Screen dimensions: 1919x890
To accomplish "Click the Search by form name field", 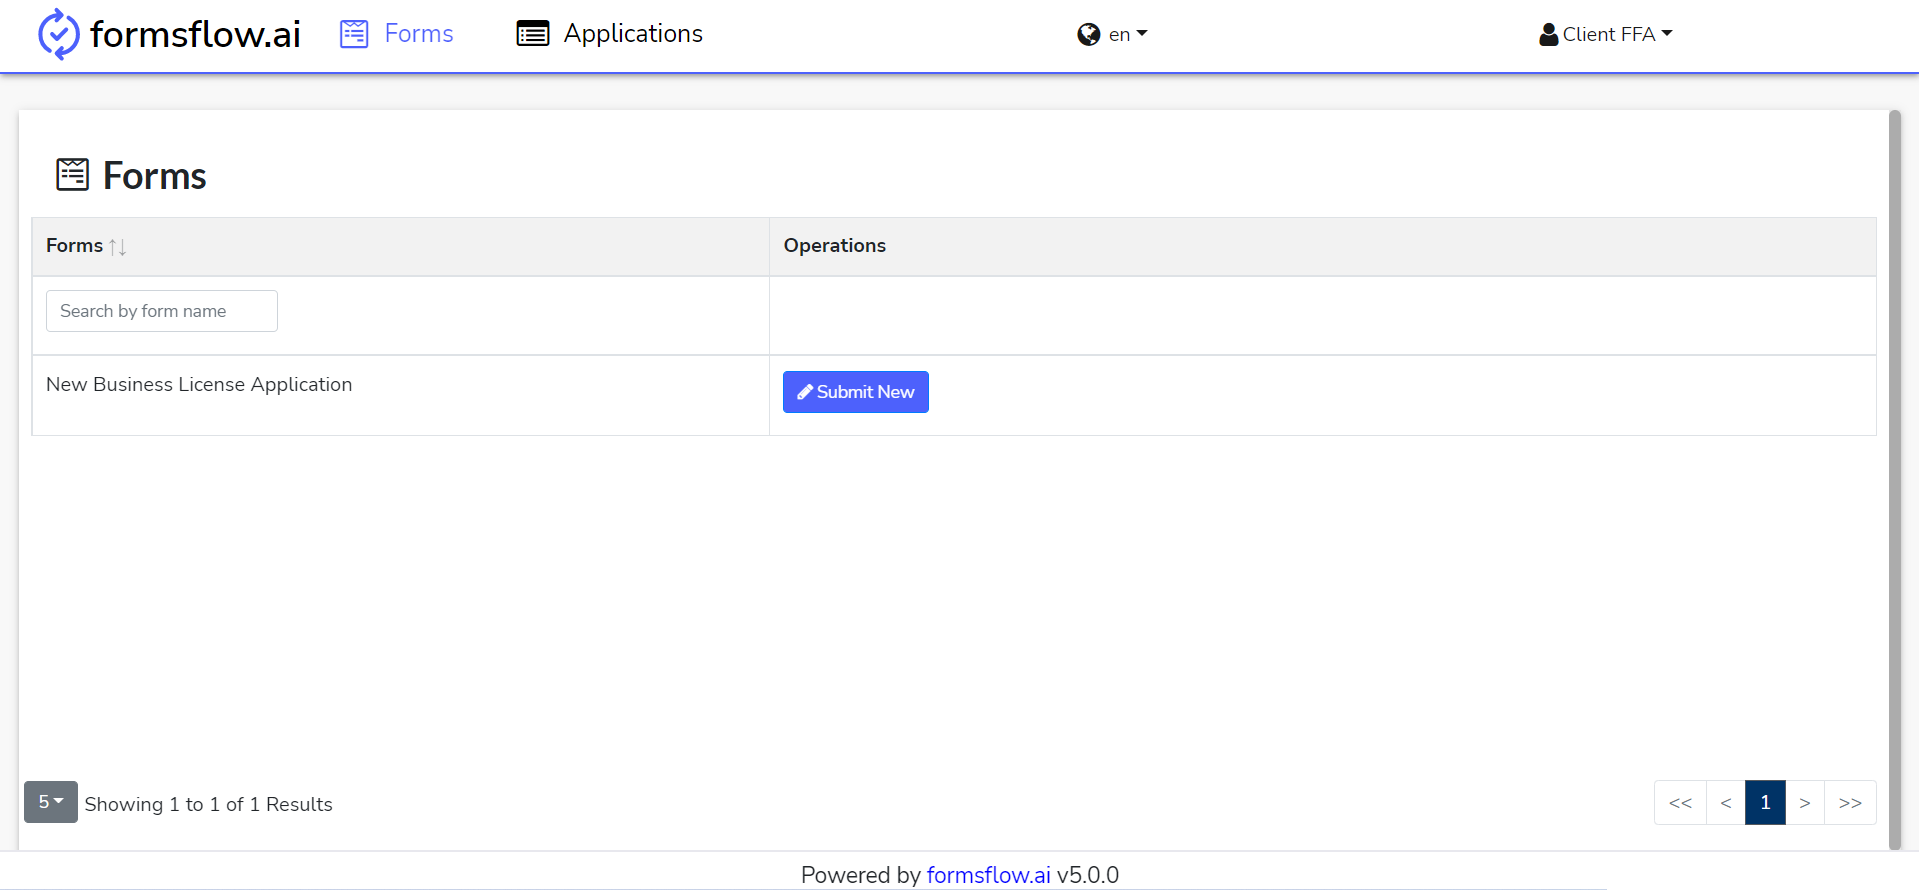I will point(162,311).
